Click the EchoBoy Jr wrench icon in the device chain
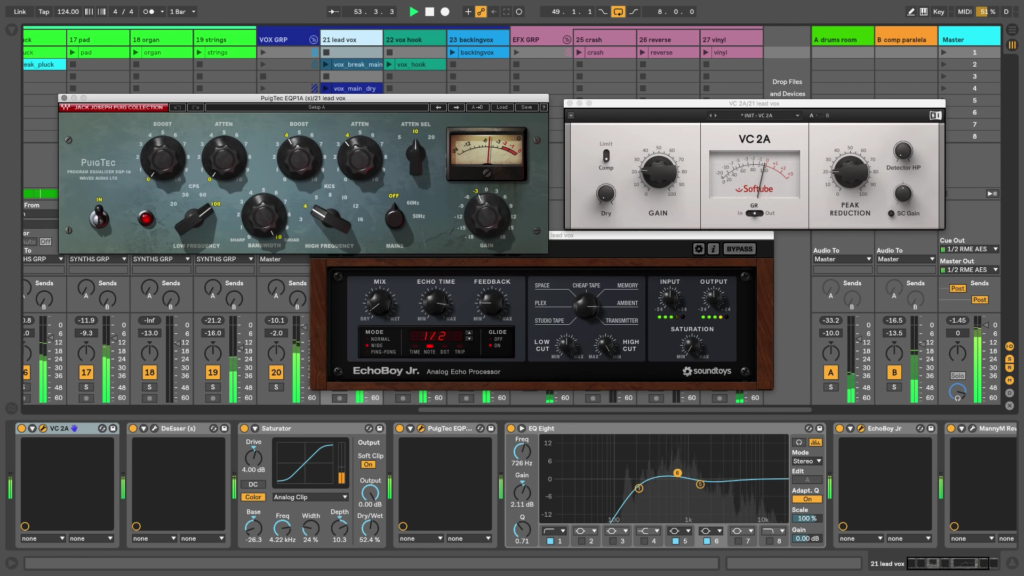This screenshot has width=1024, height=576. click(x=860, y=428)
